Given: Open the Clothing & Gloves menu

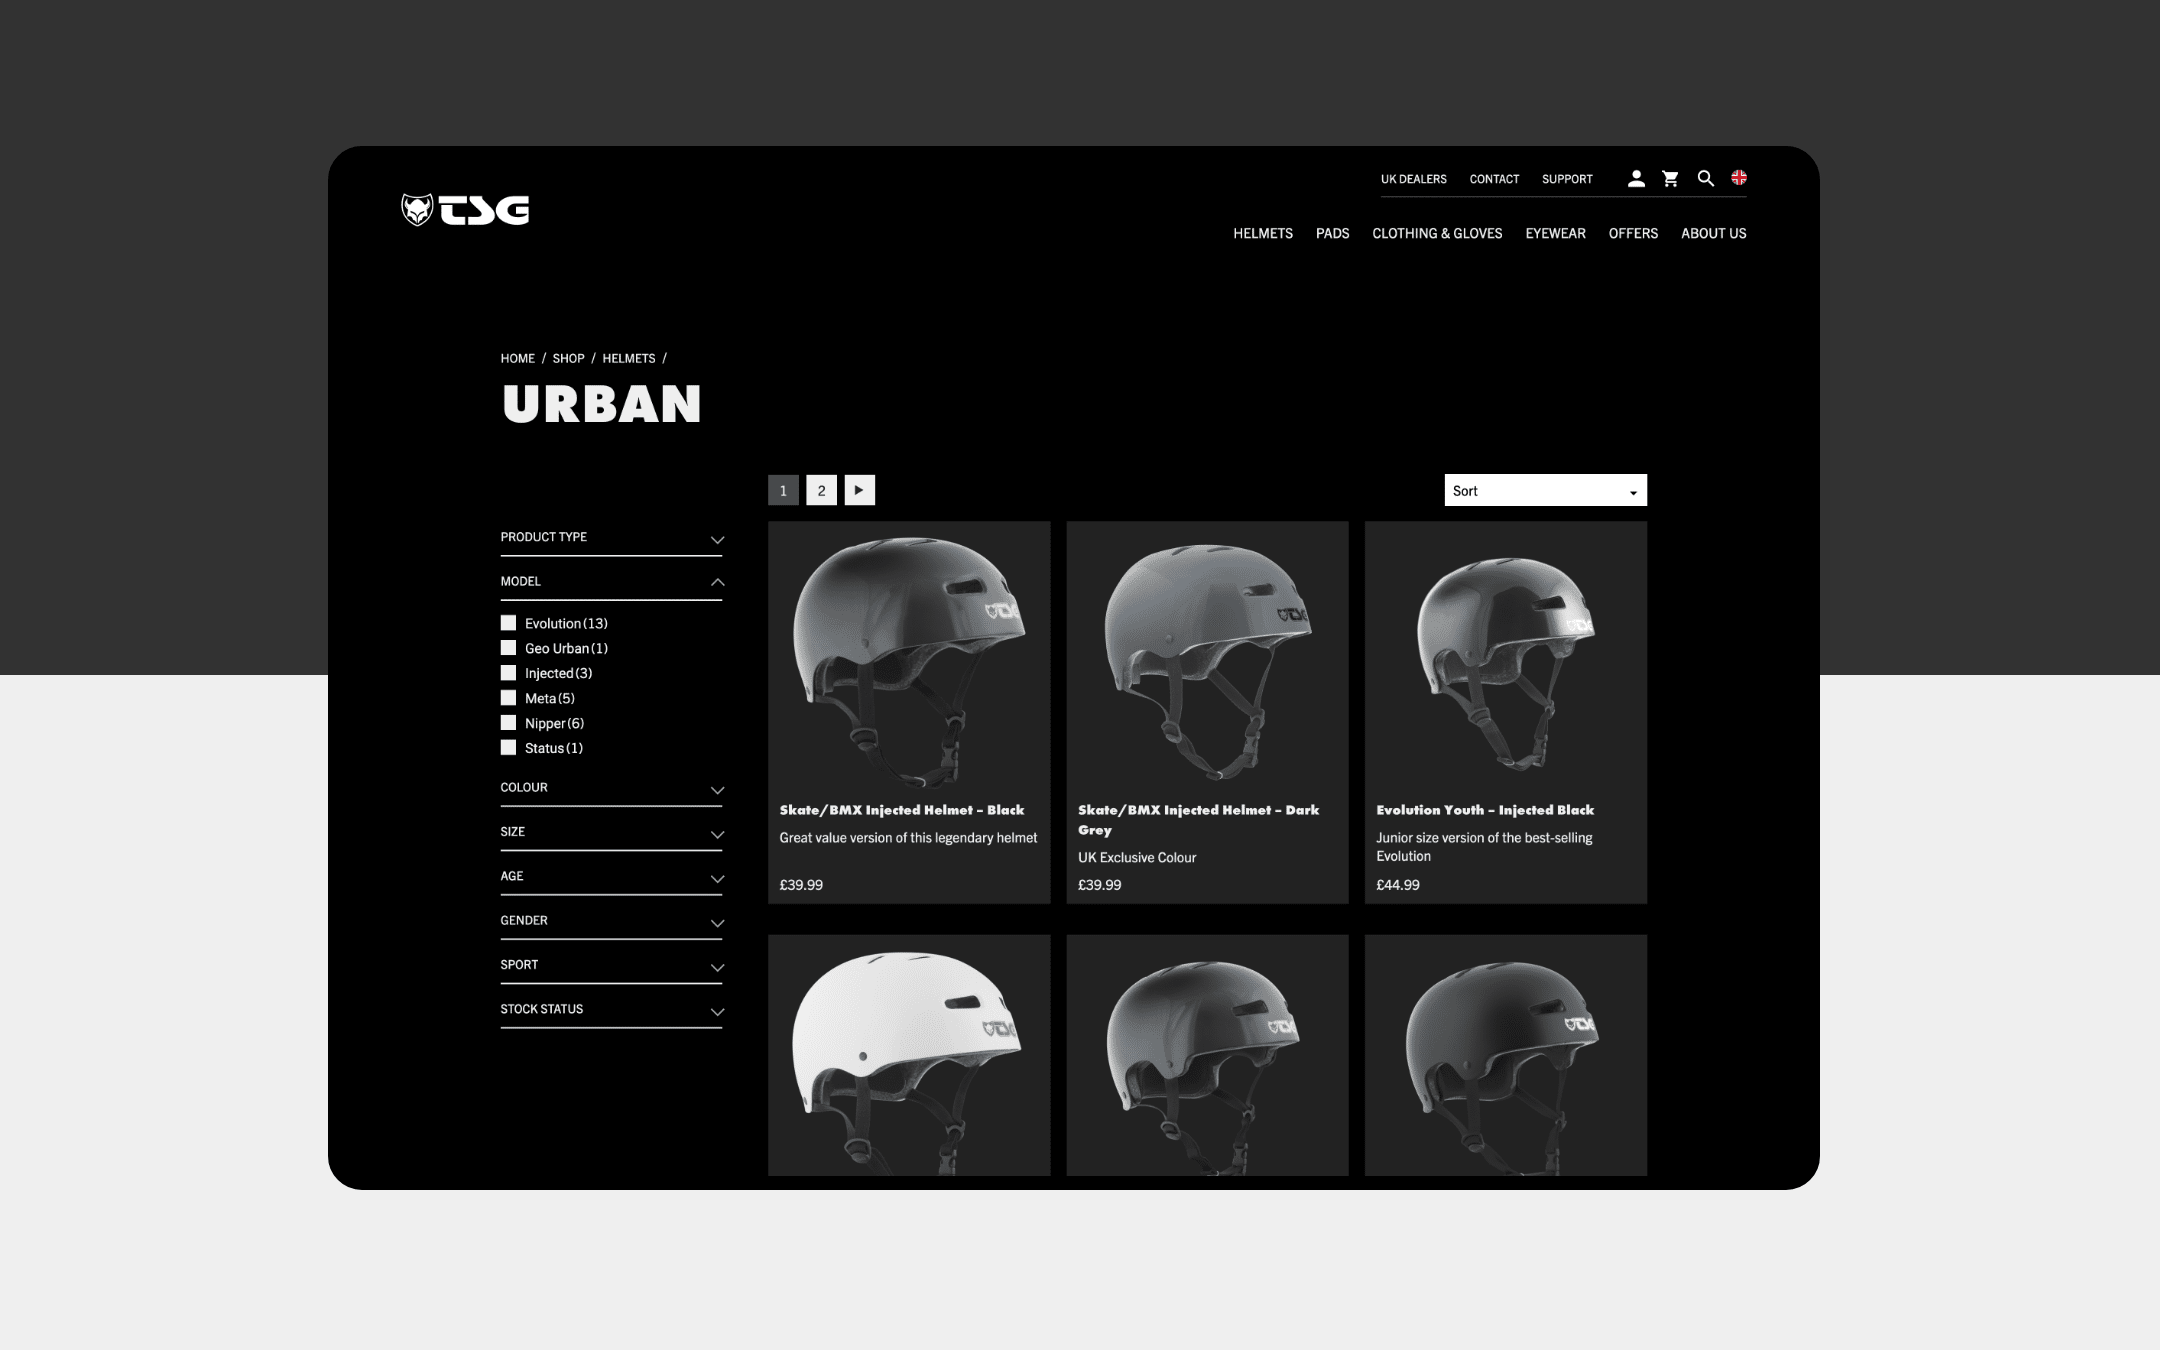Looking at the screenshot, I should click(1437, 233).
